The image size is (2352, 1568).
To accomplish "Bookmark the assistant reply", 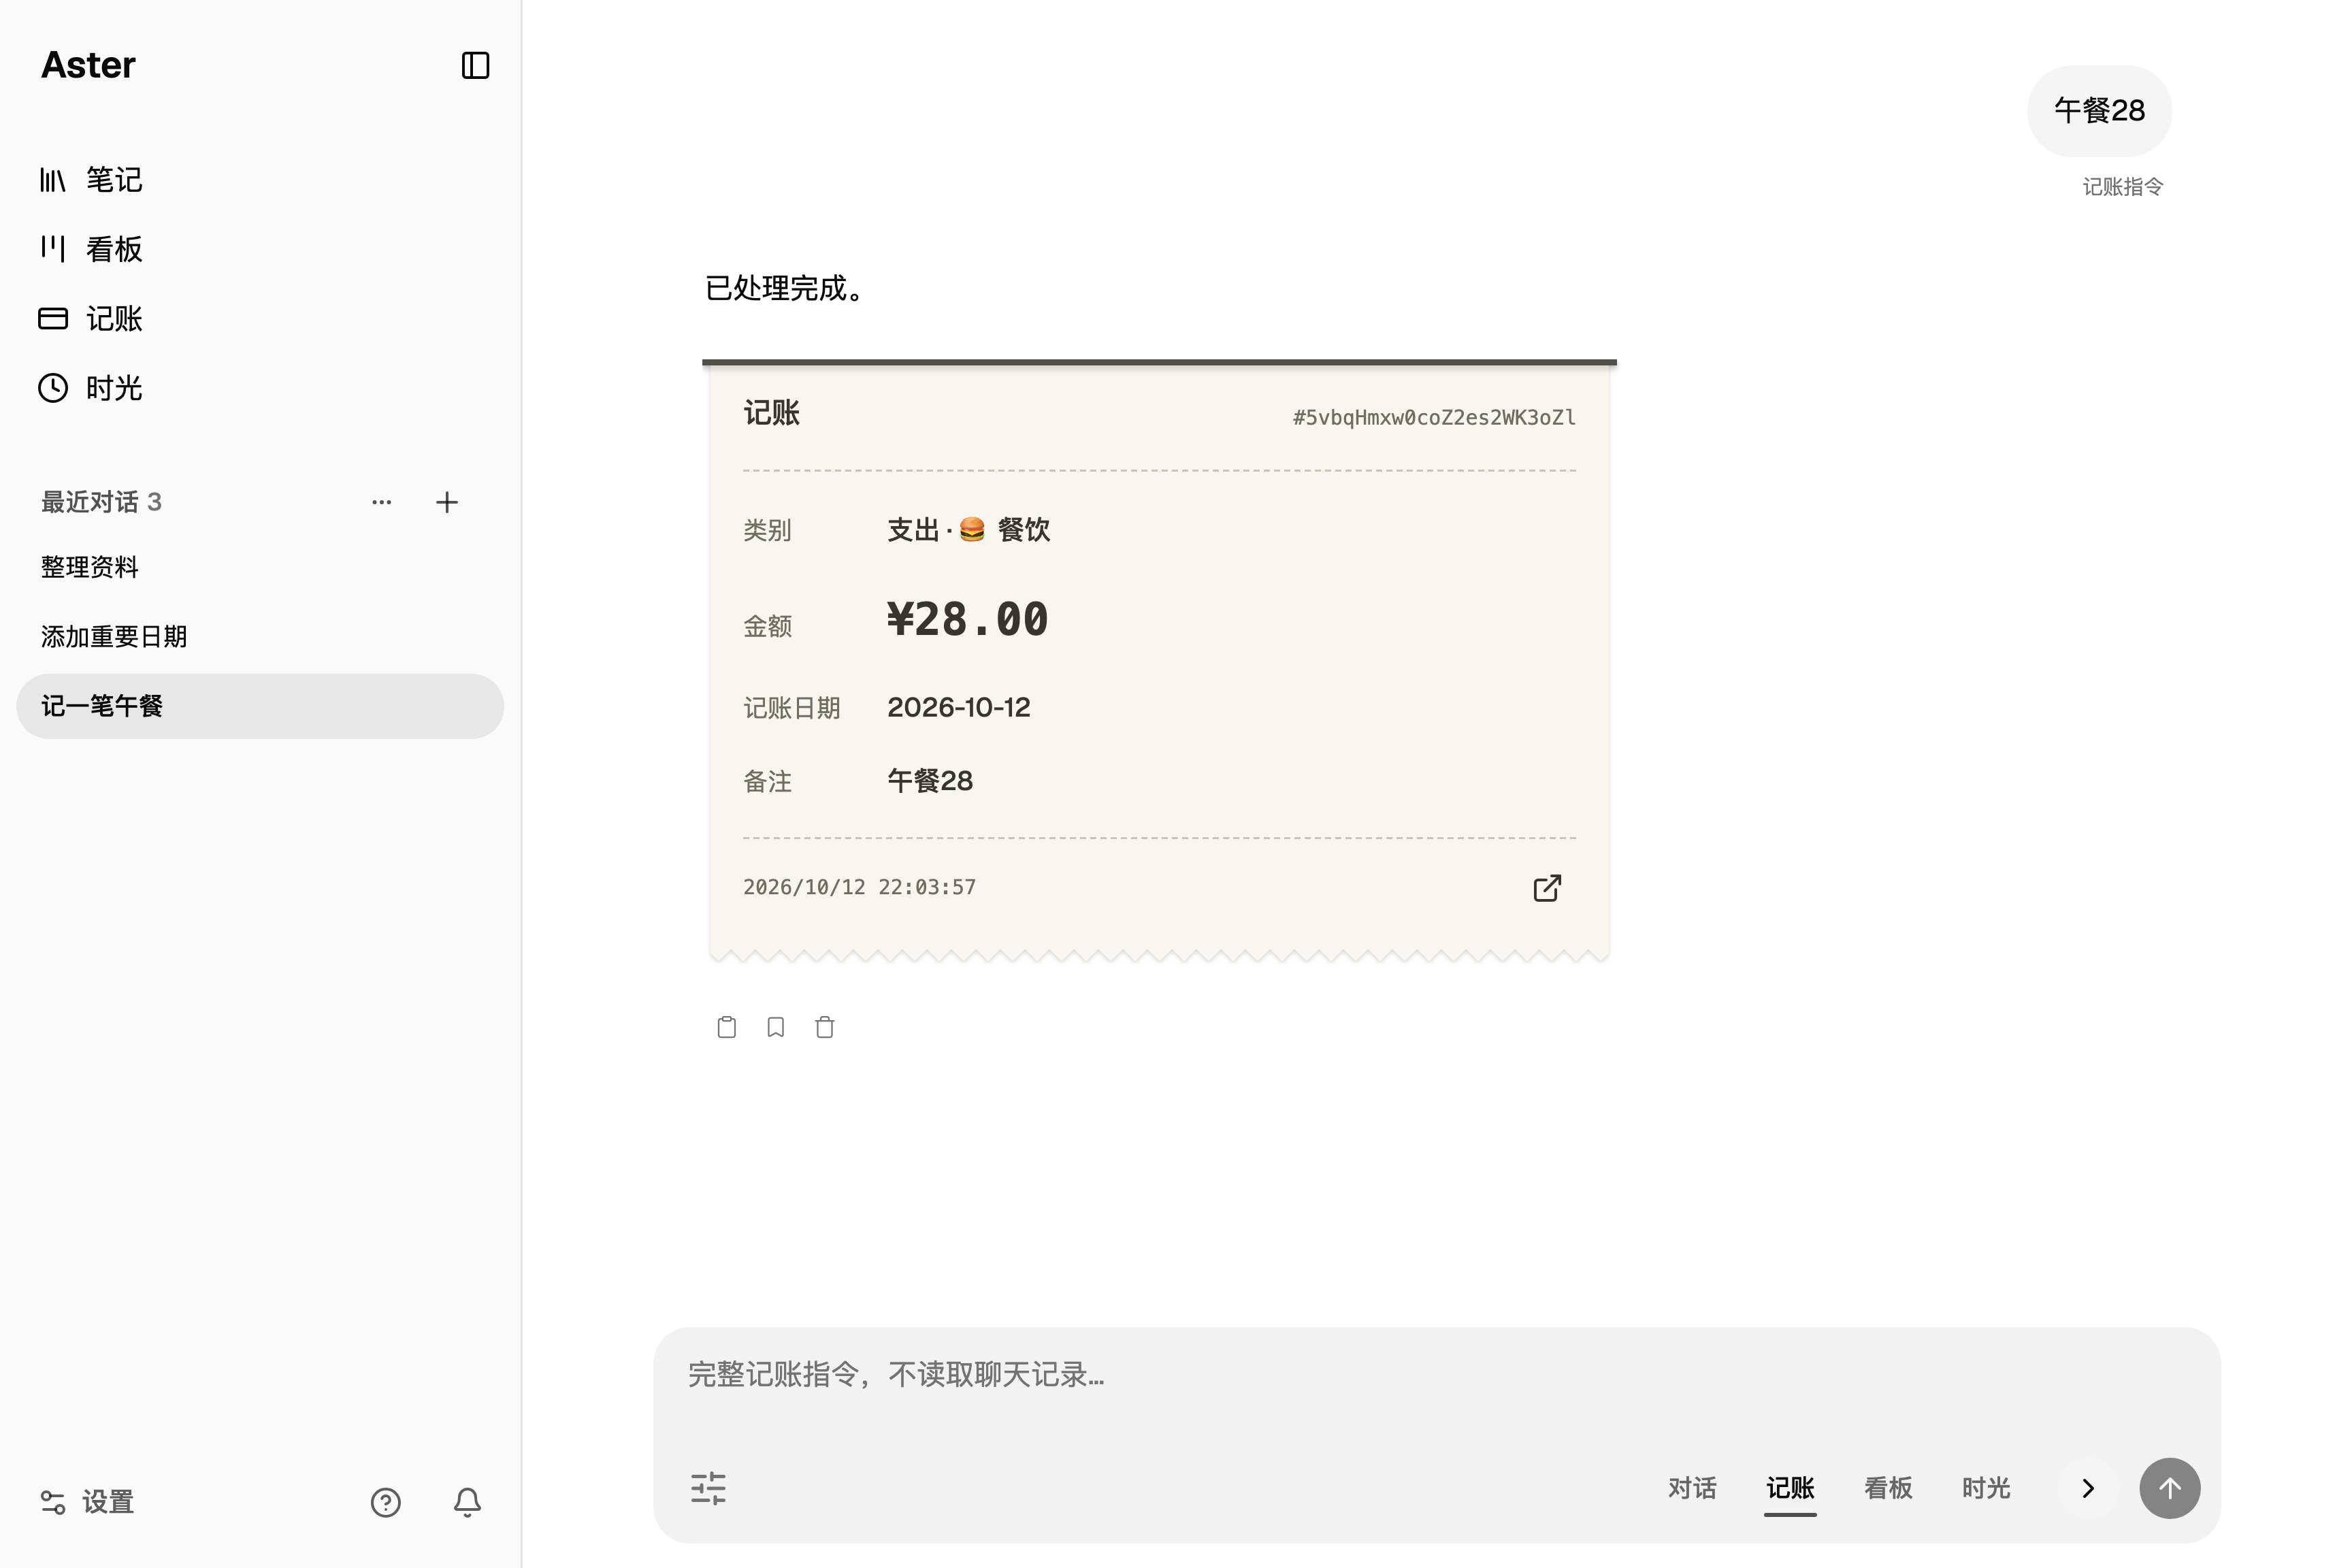I will tap(776, 1027).
